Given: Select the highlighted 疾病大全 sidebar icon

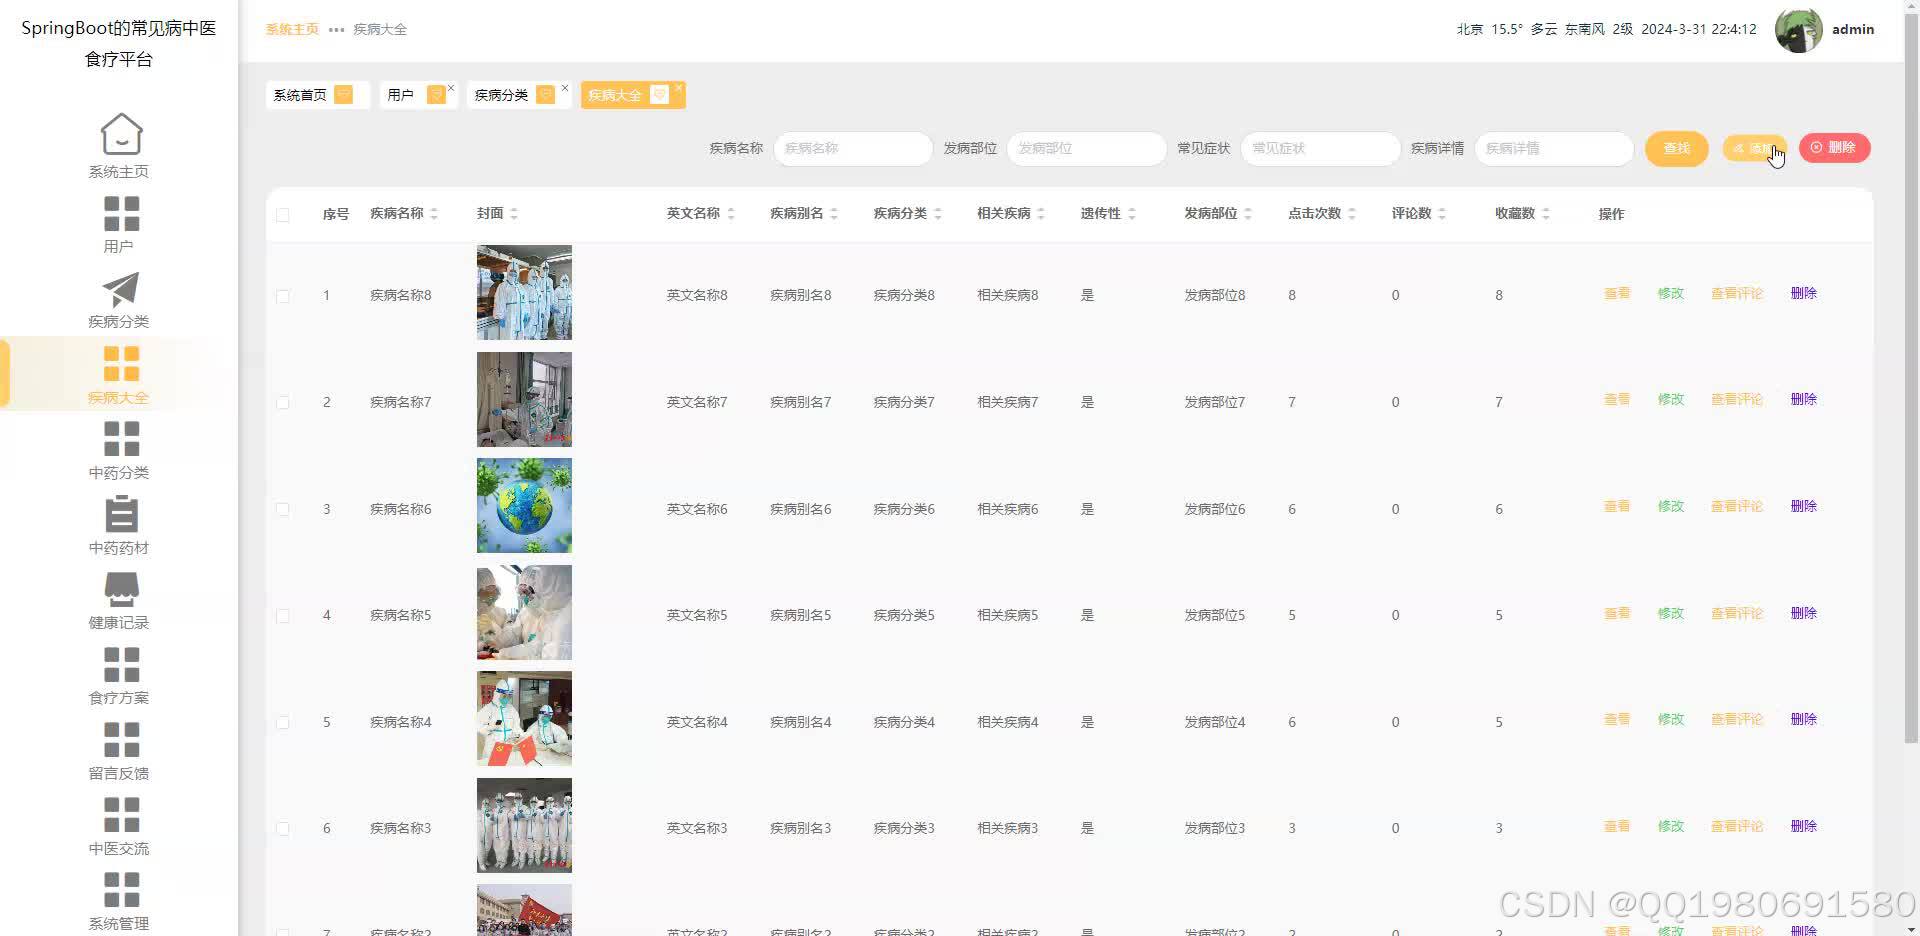Looking at the screenshot, I should [x=121, y=364].
